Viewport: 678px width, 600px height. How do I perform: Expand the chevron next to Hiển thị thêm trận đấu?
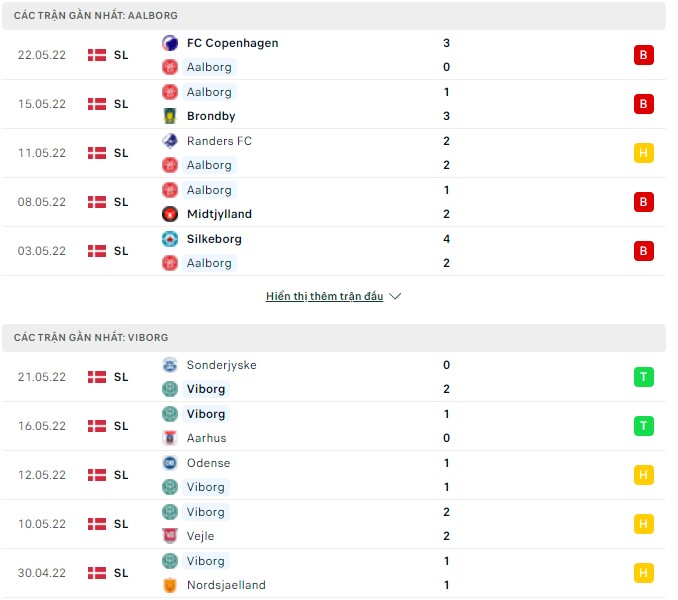coord(395,297)
